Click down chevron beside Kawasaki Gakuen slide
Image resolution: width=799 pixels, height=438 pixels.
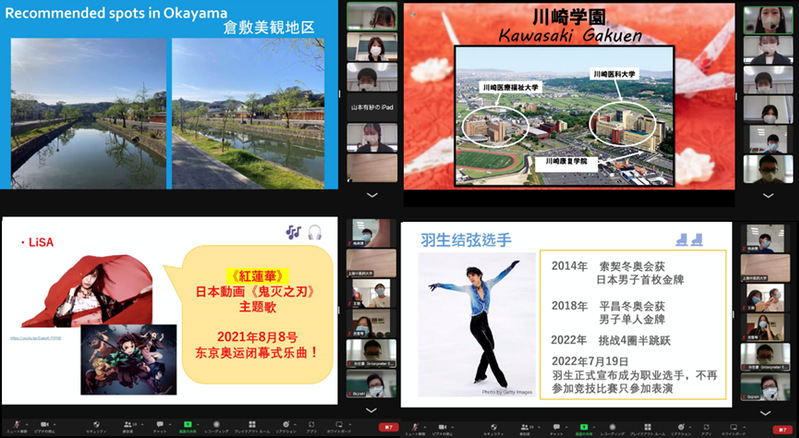[768, 195]
